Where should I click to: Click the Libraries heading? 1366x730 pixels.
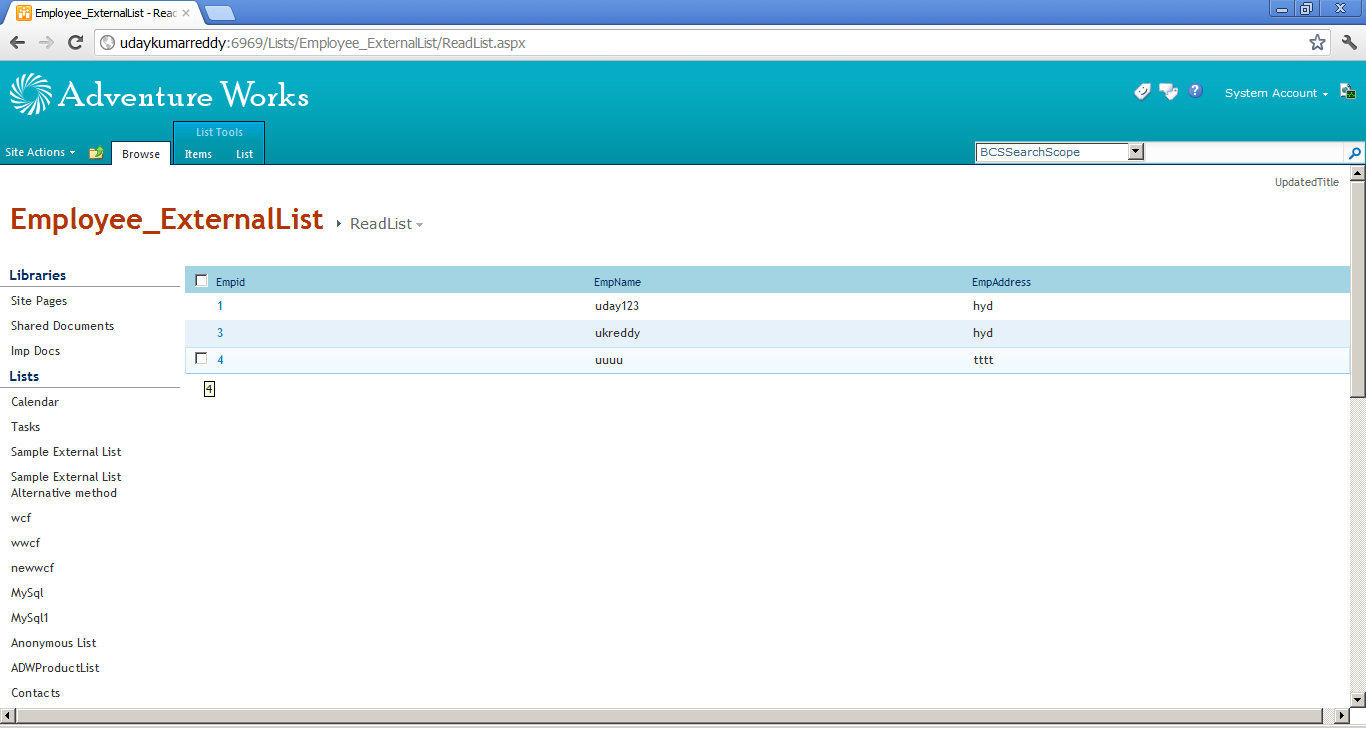38,275
